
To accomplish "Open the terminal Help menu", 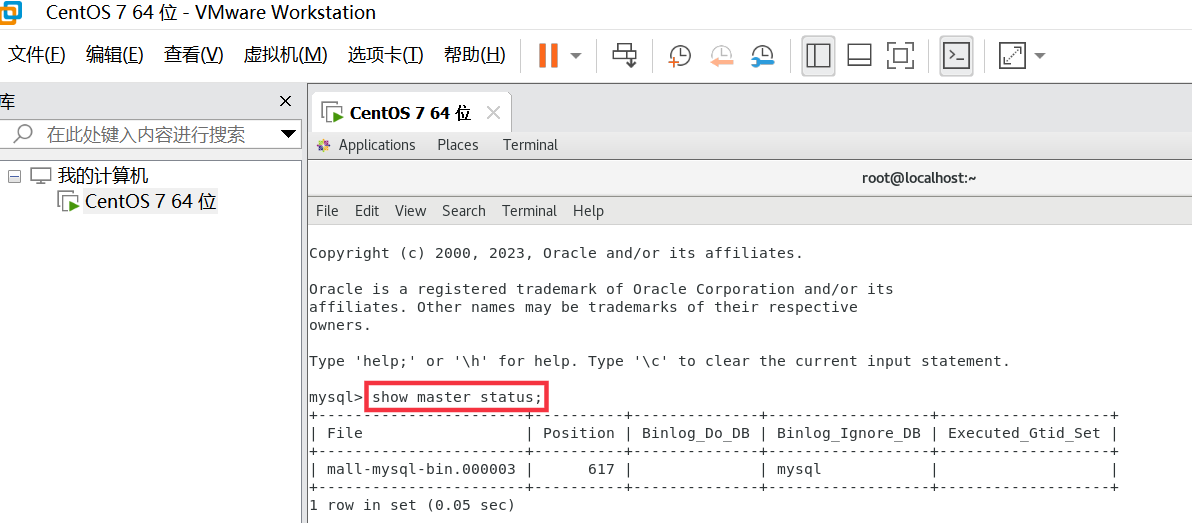I will pos(588,211).
